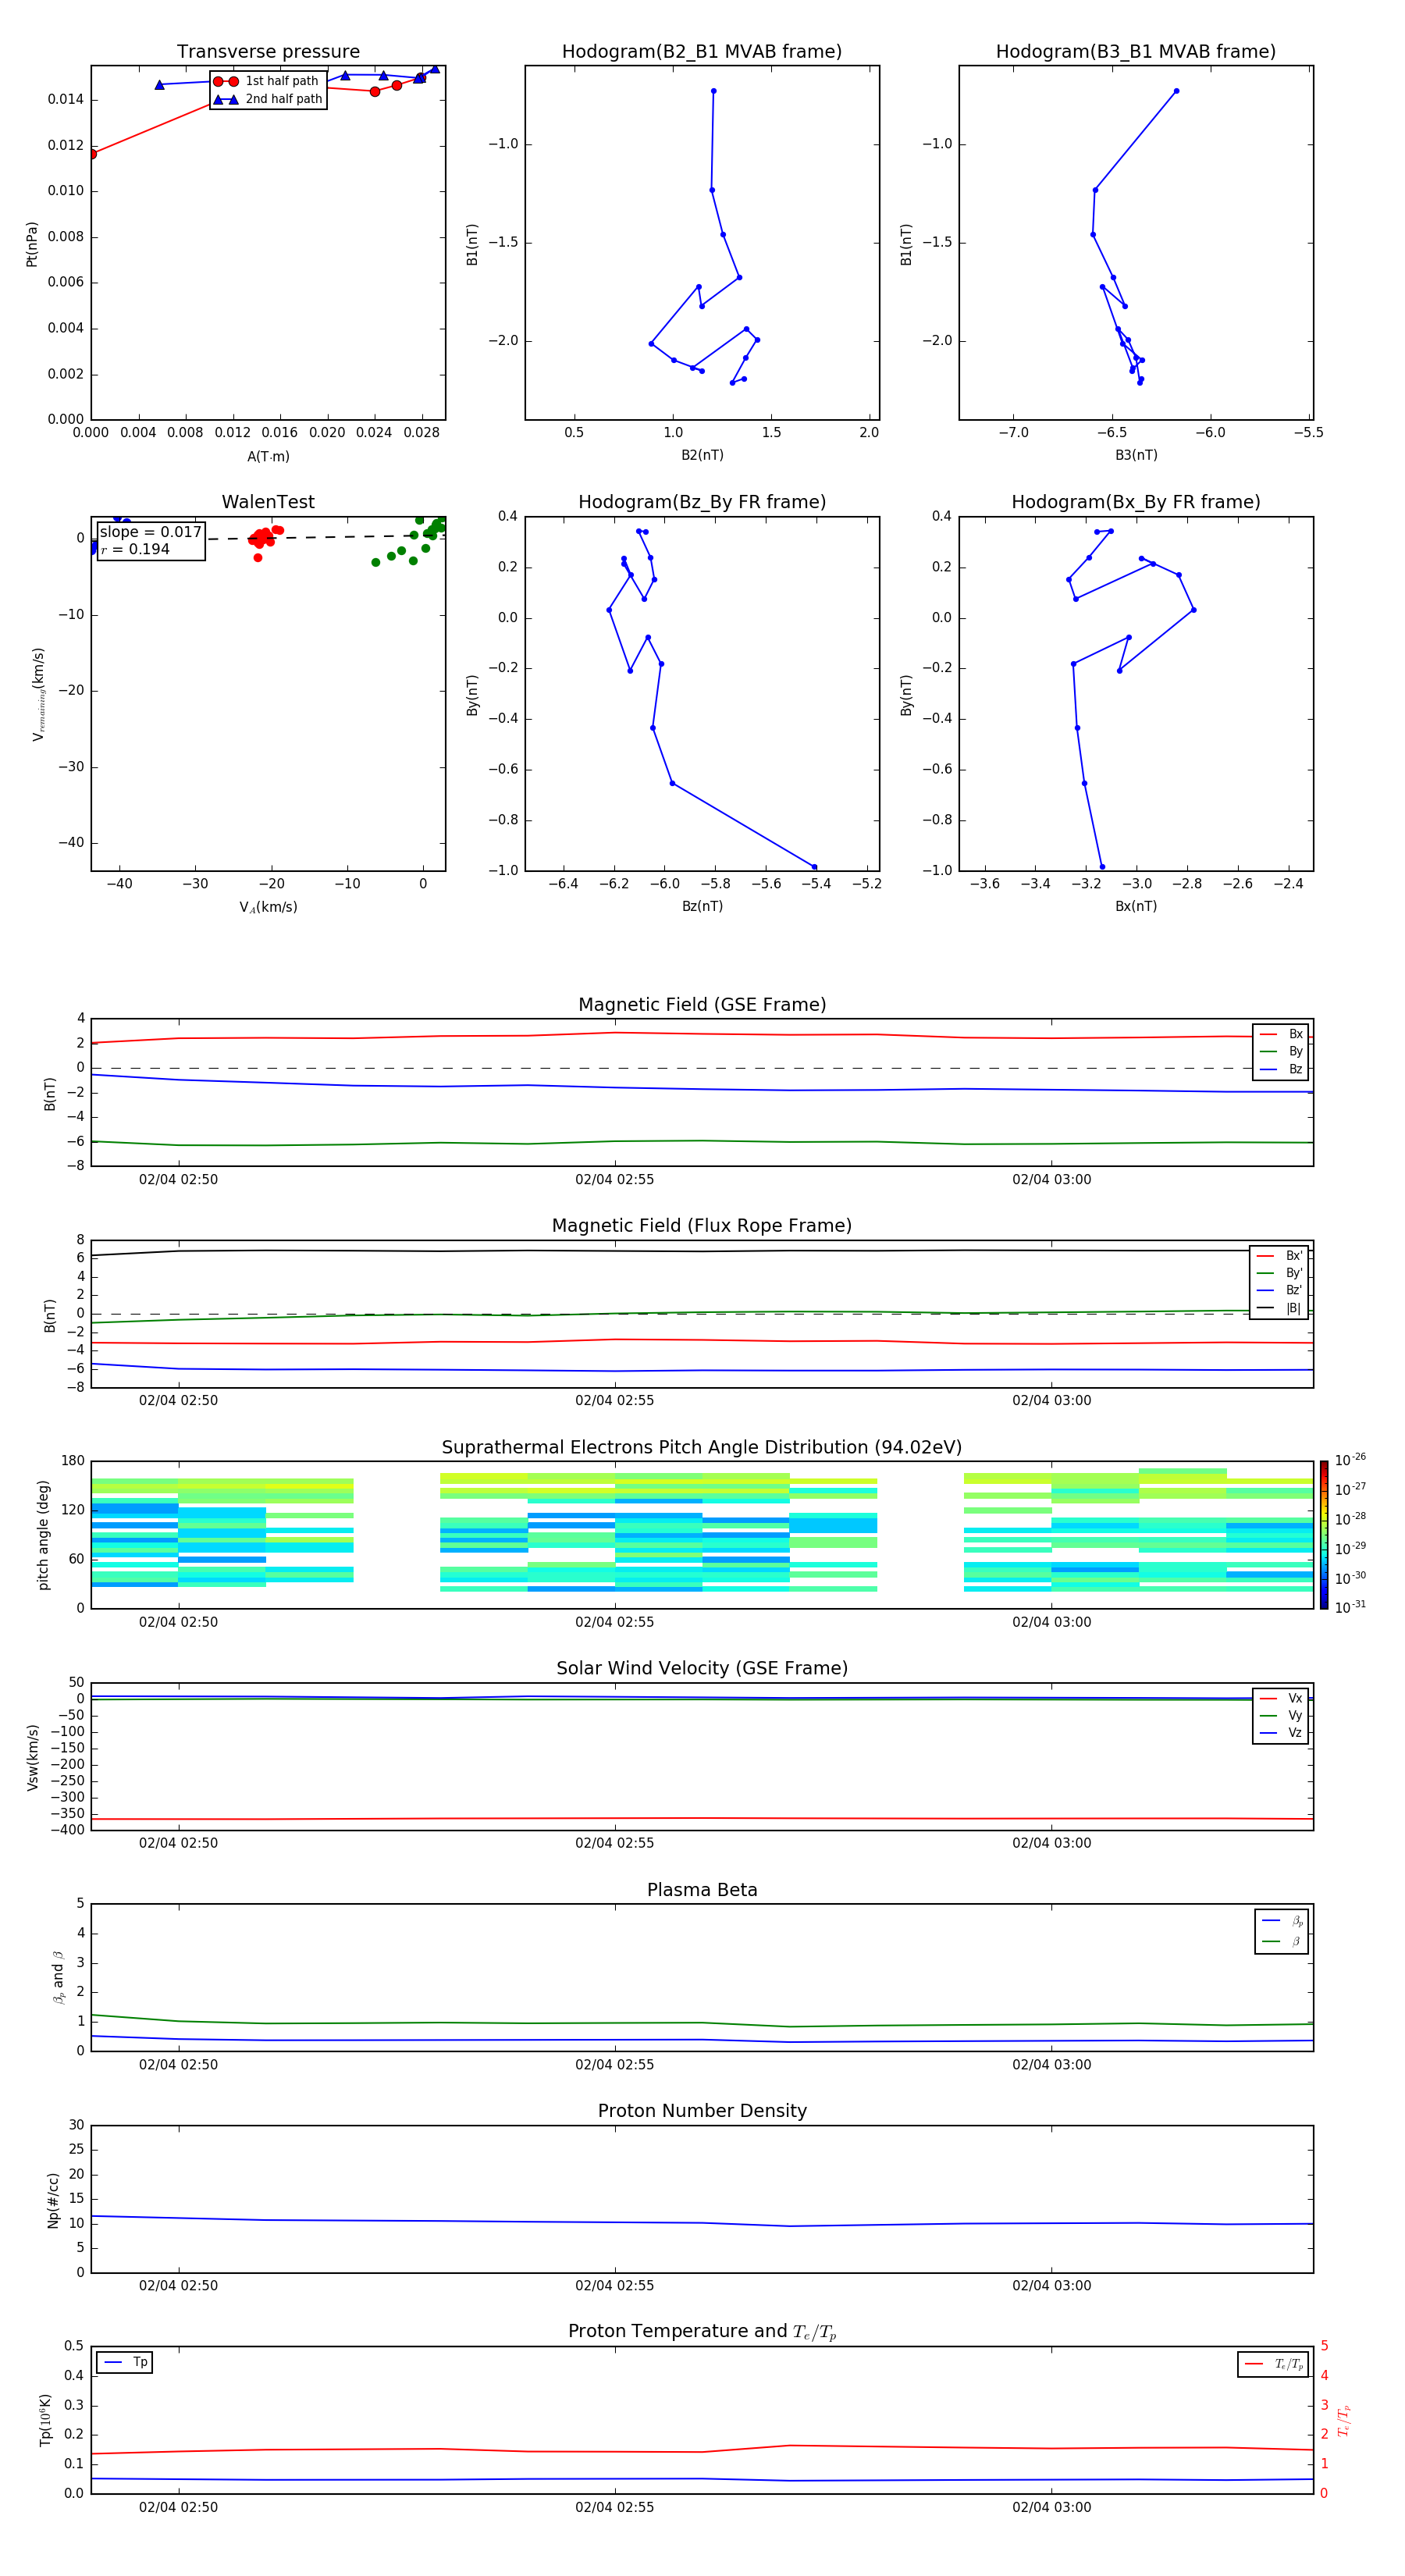The height and width of the screenshot is (2576, 1405).
Task: Click the 'Transverse pressure' plot title
Action: [x=268, y=52]
